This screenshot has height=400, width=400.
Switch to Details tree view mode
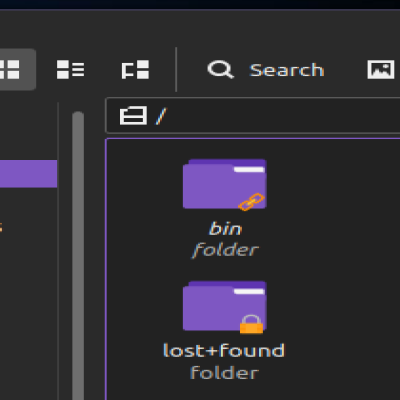point(135,70)
